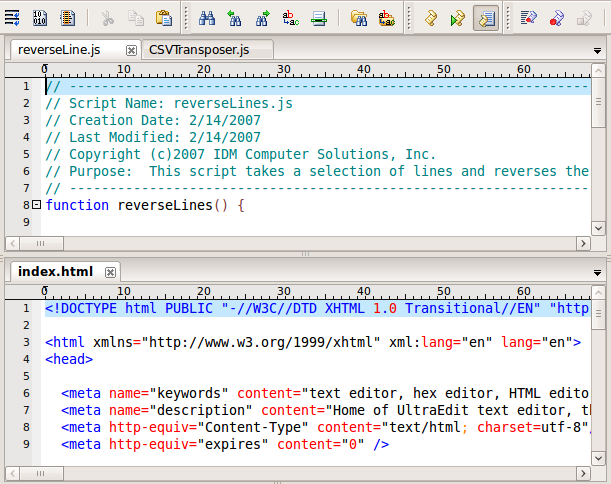Open the Replace dialog icon
This screenshot has height=484, width=611.
coord(290,18)
